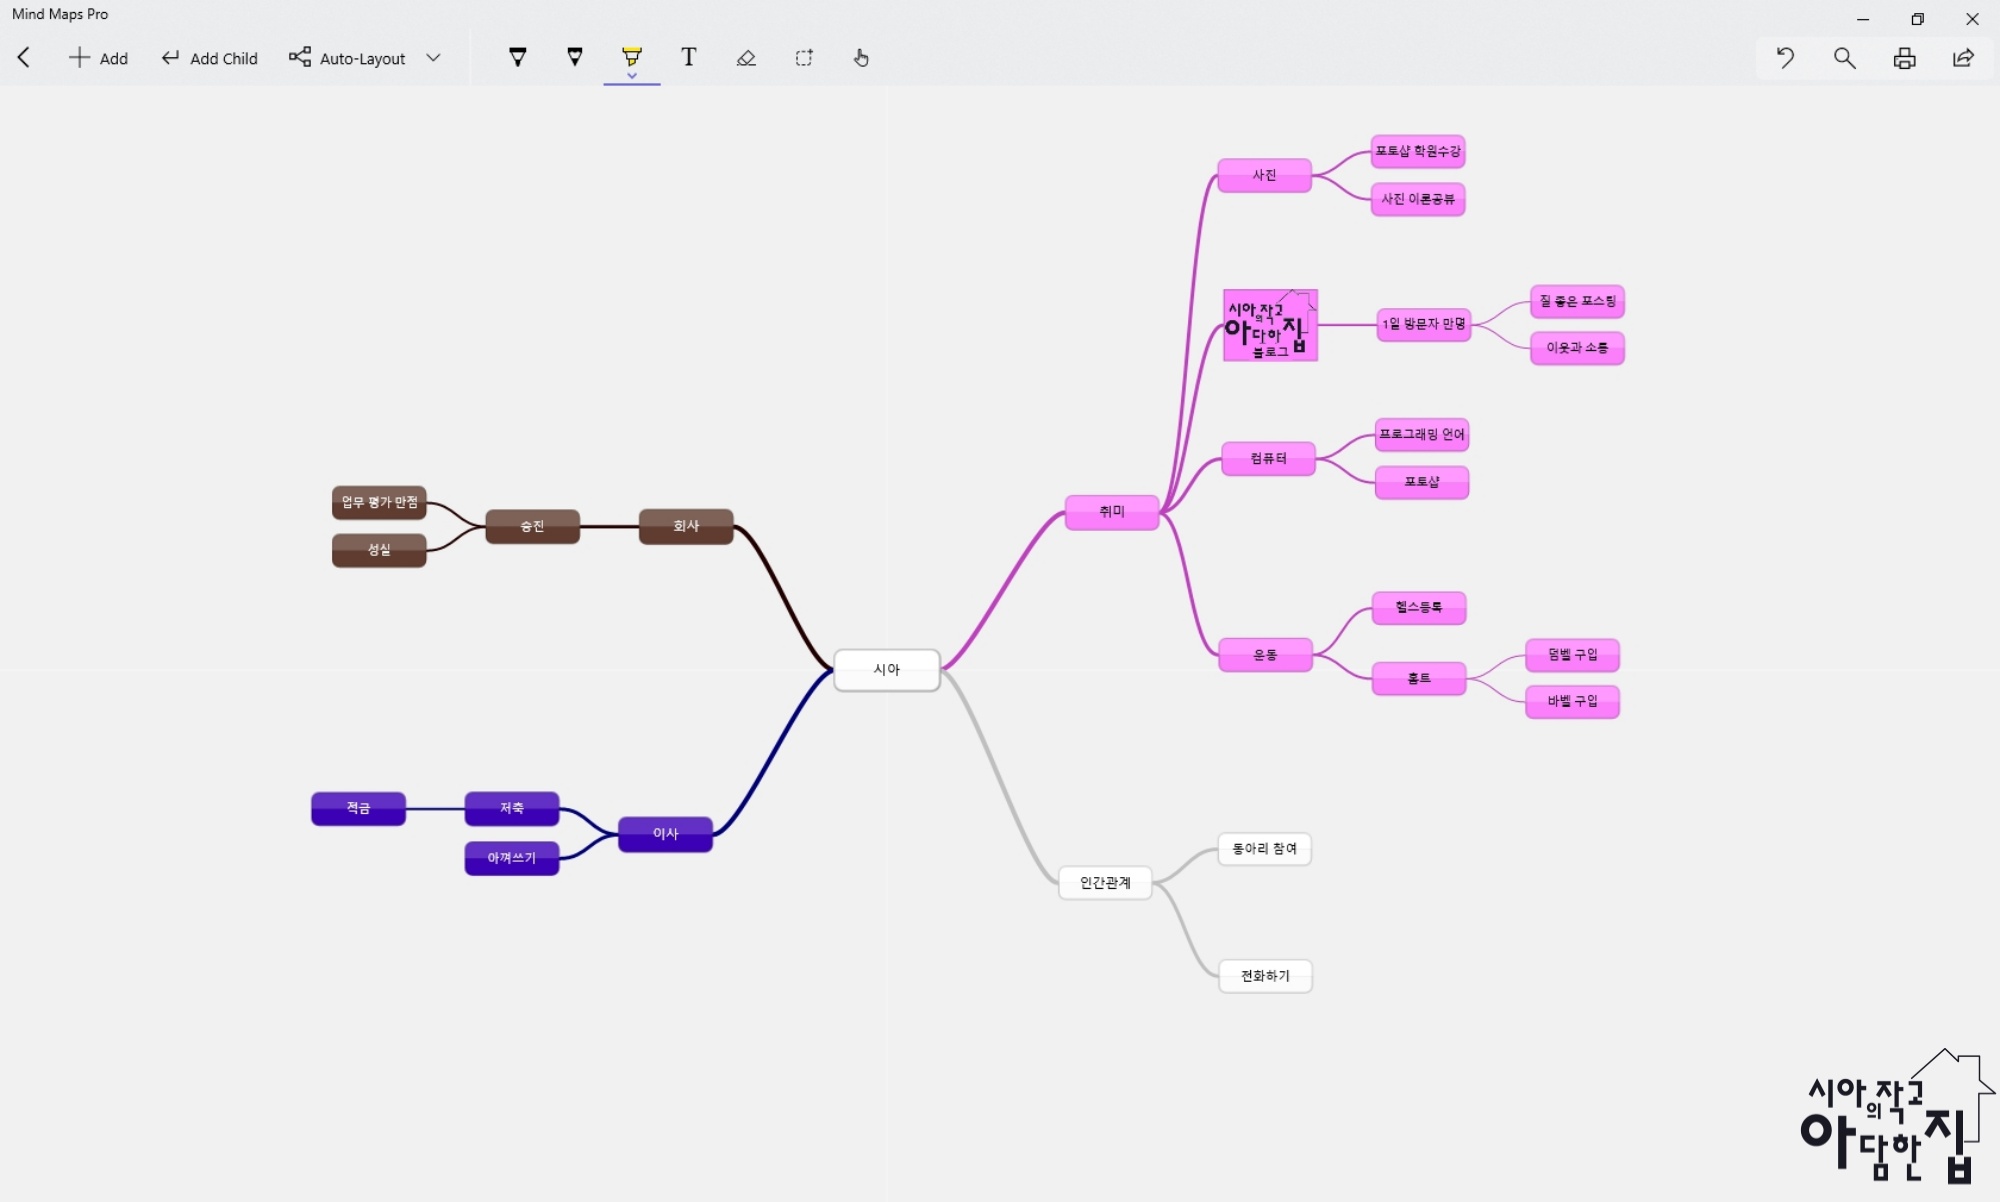The height and width of the screenshot is (1202, 2000).
Task: Click the Add Child button
Action: 209,58
